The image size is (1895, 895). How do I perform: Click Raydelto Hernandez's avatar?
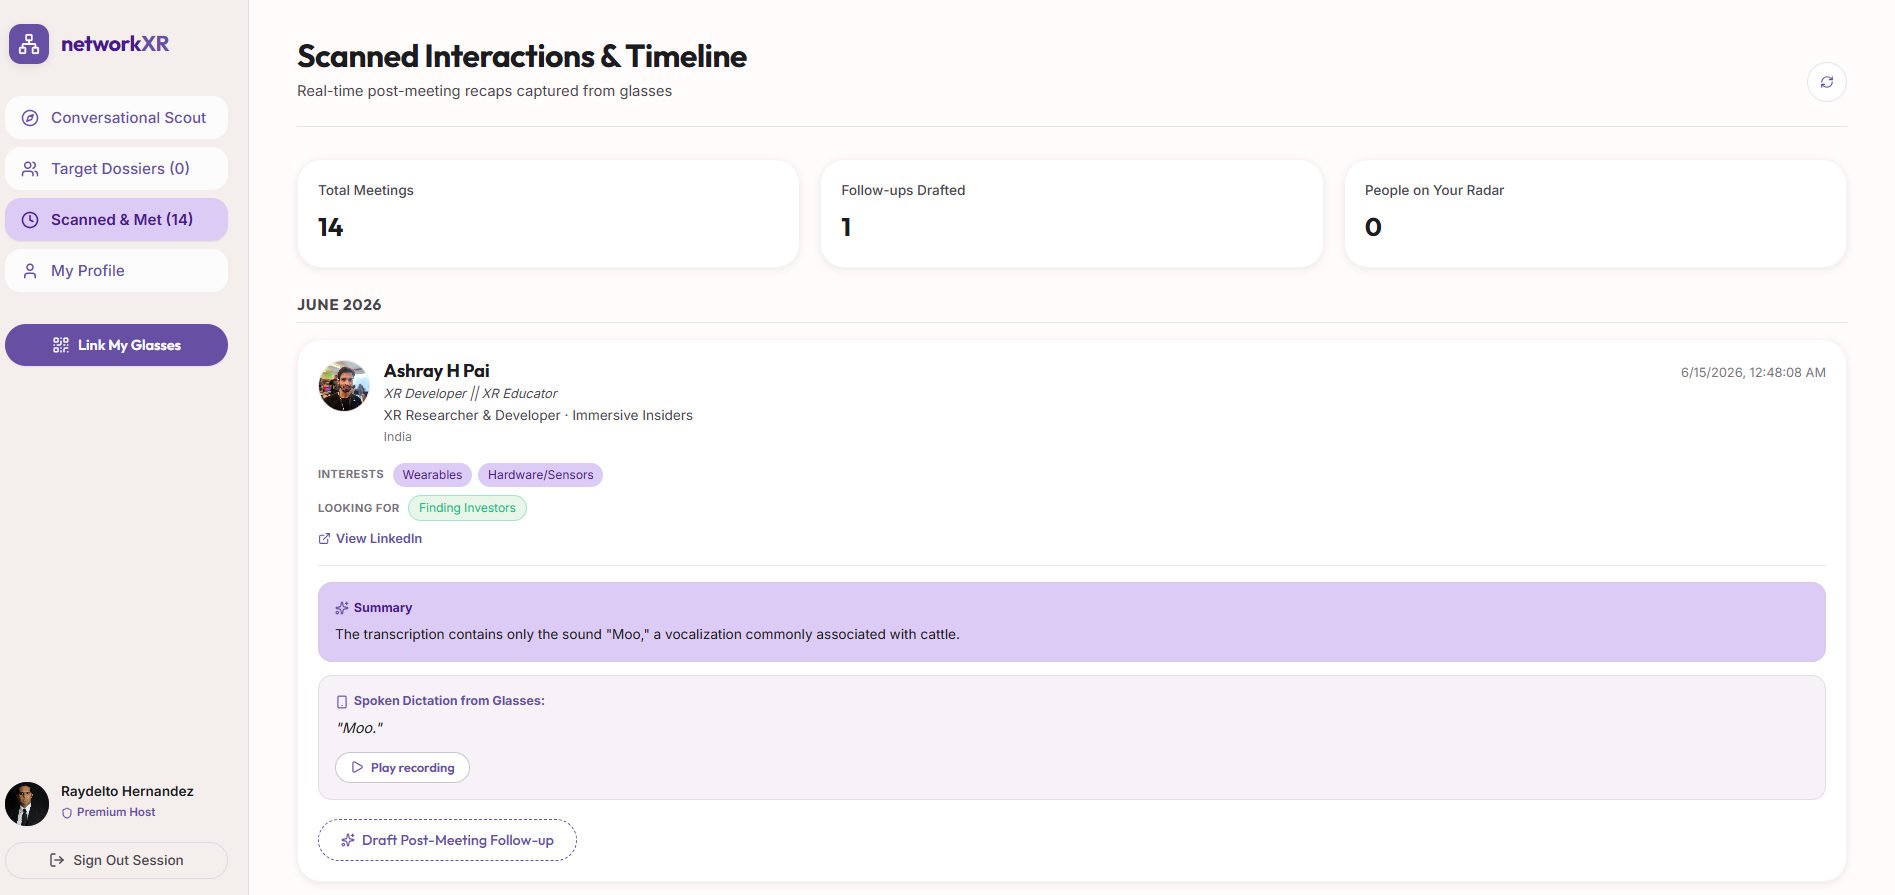27,803
